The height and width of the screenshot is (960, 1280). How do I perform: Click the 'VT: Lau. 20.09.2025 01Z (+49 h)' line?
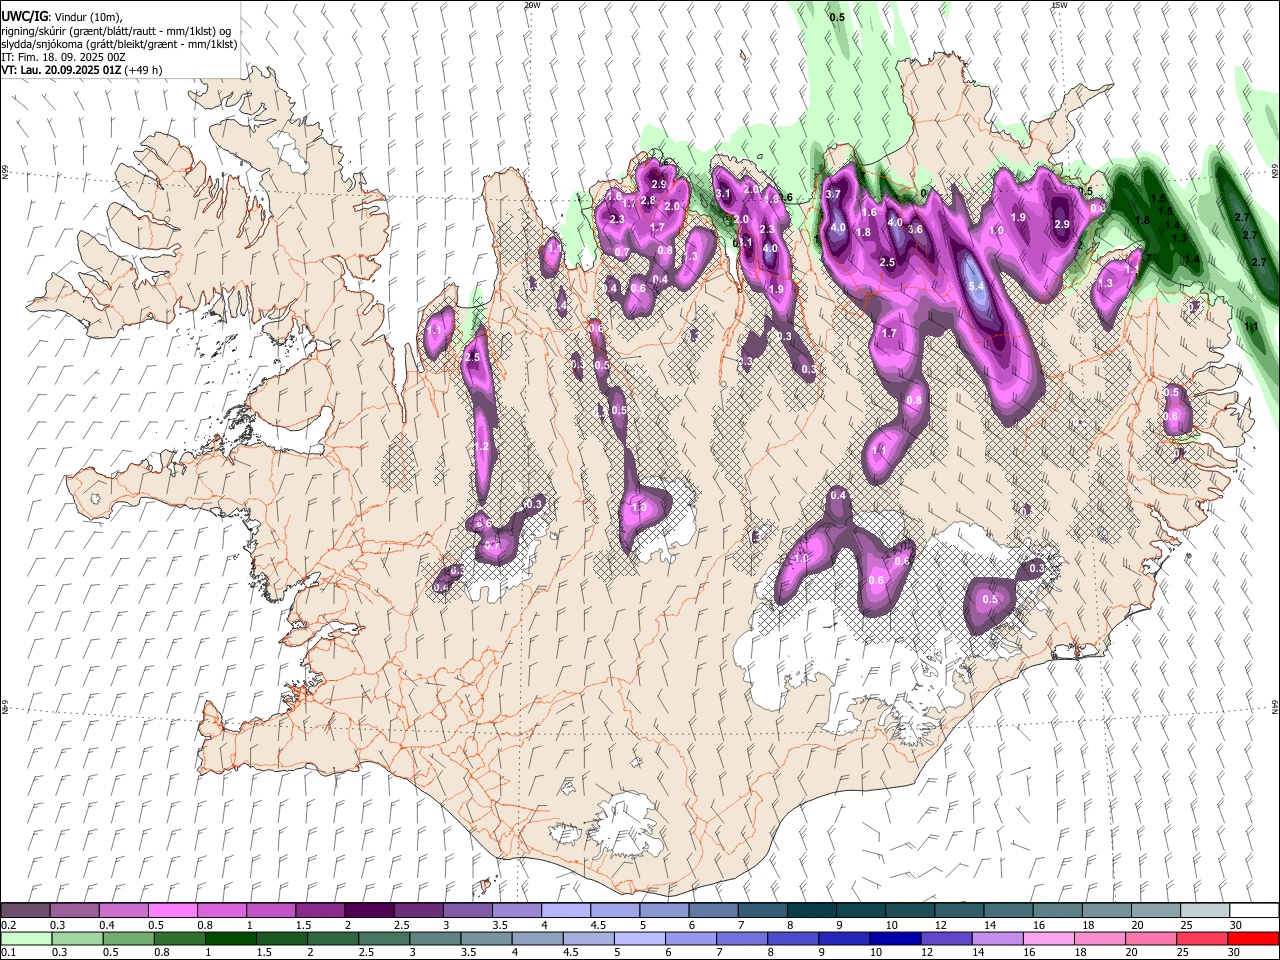click(x=82, y=70)
